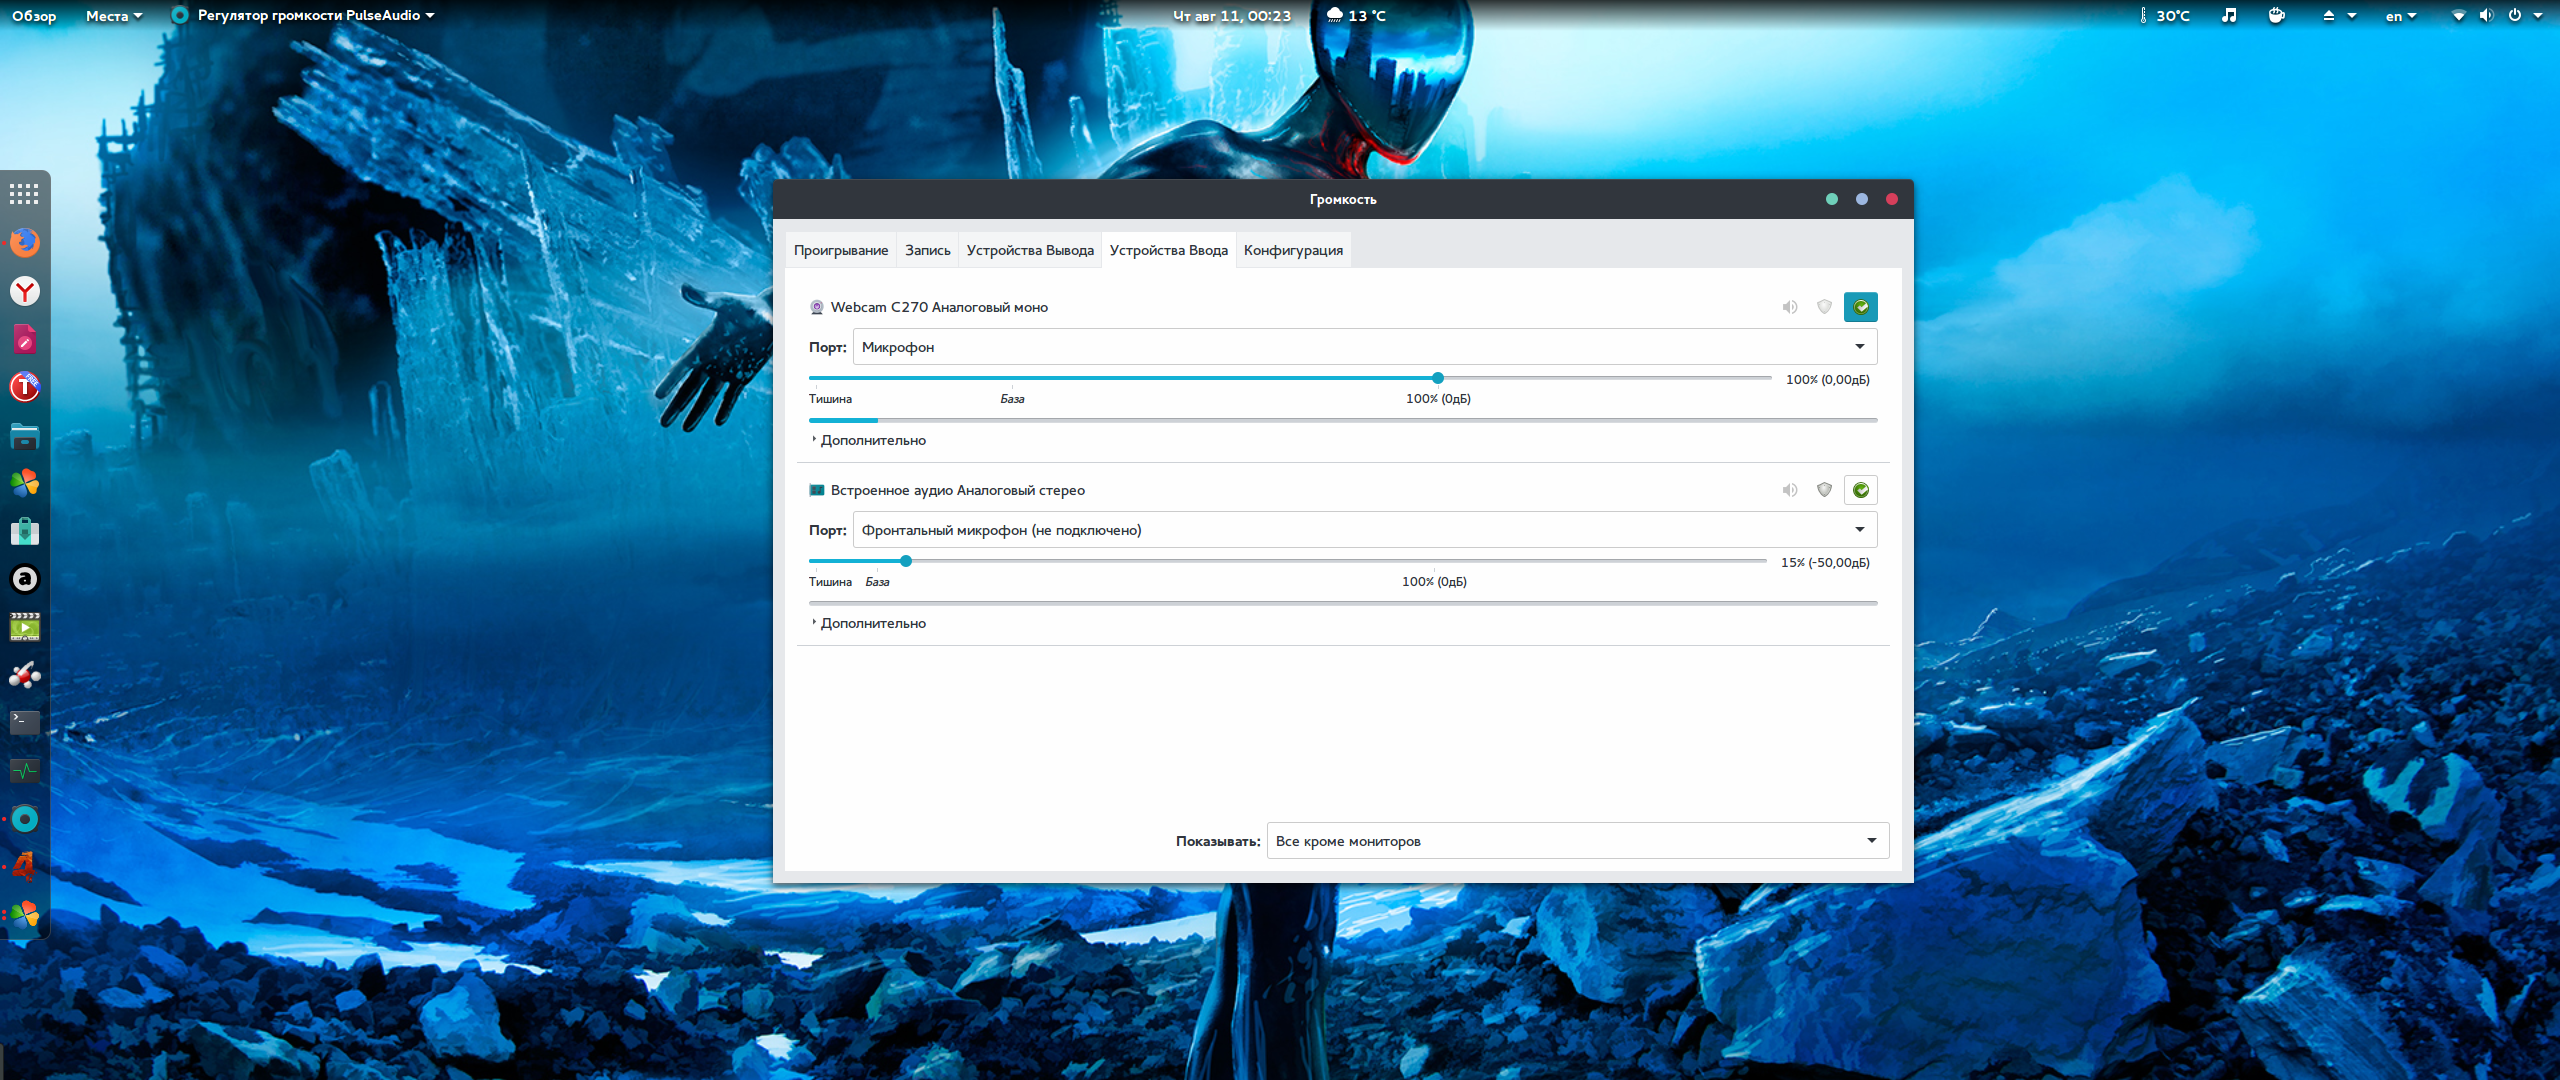Open the terminal from the dock
The width and height of the screenshot is (2560, 1080).
click(25, 722)
